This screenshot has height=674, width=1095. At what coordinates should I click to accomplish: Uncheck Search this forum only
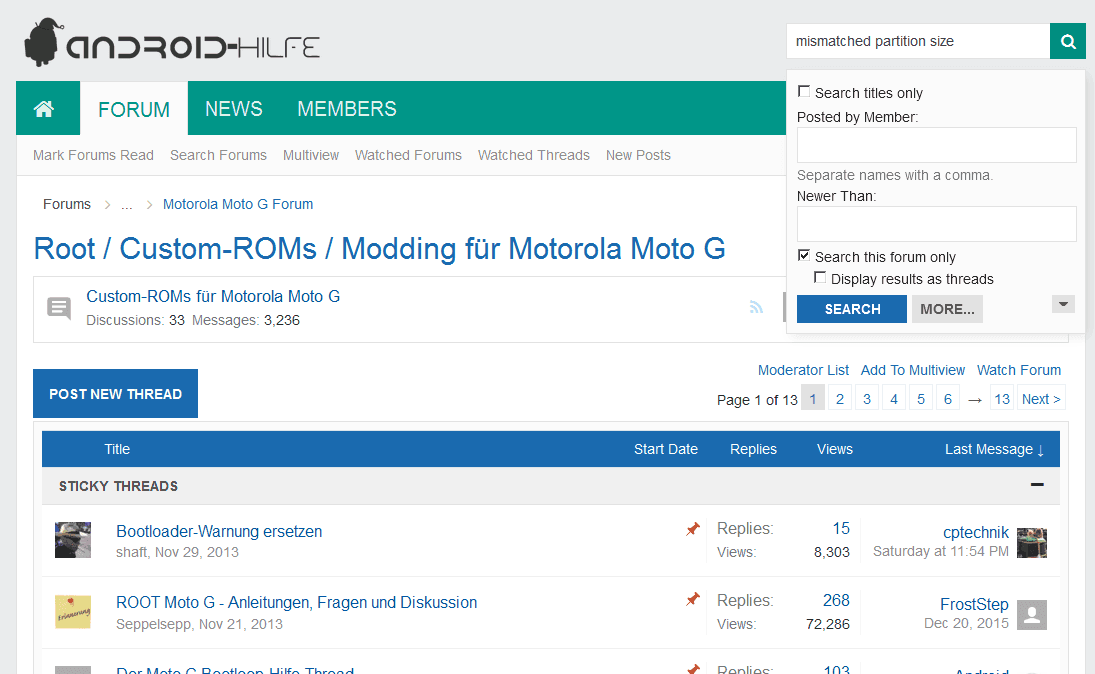pos(804,256)
